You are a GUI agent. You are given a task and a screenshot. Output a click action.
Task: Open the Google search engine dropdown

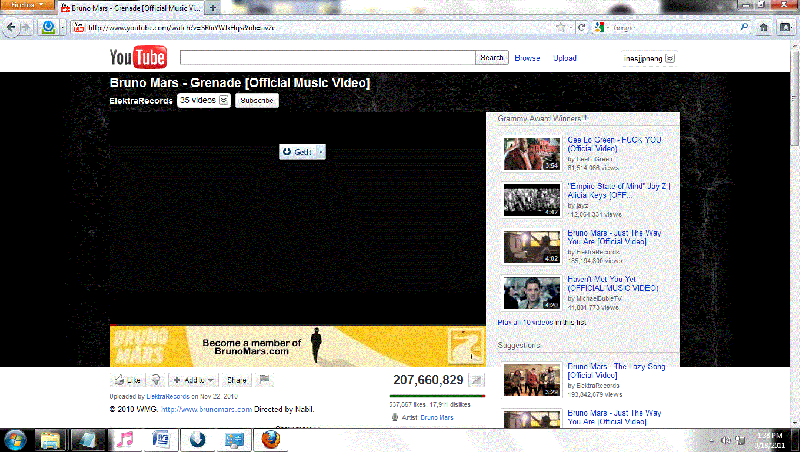coord(601,28)
